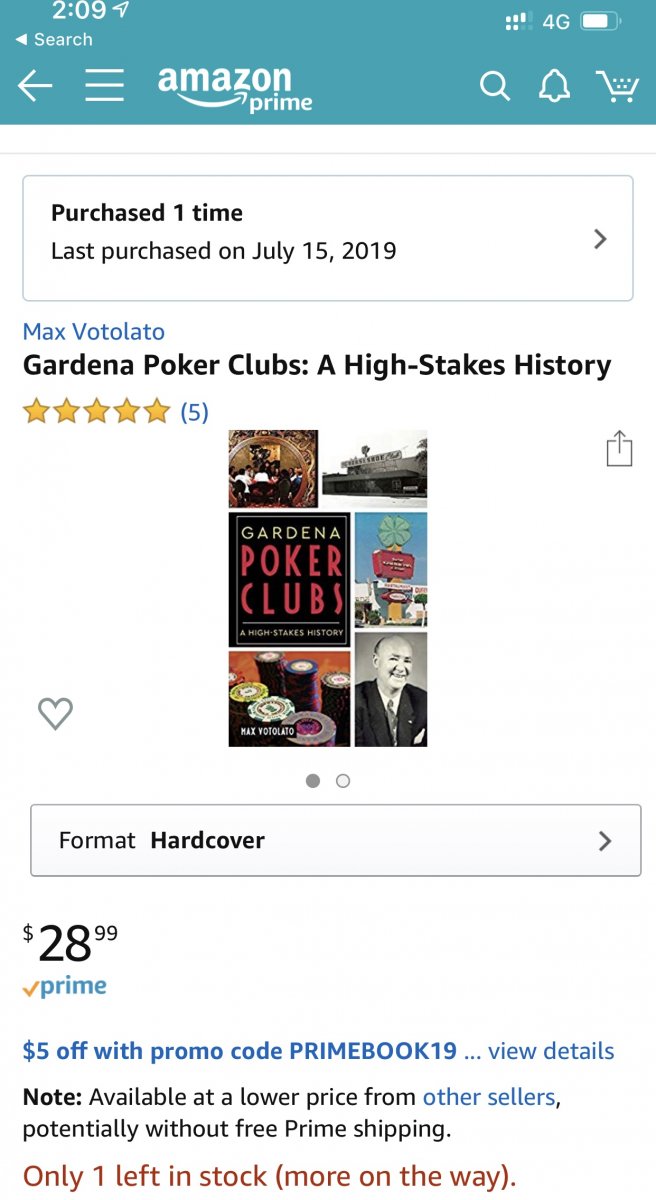Open the other sellers link
Screen dimensions: 656x1200
pos(489,1096)
